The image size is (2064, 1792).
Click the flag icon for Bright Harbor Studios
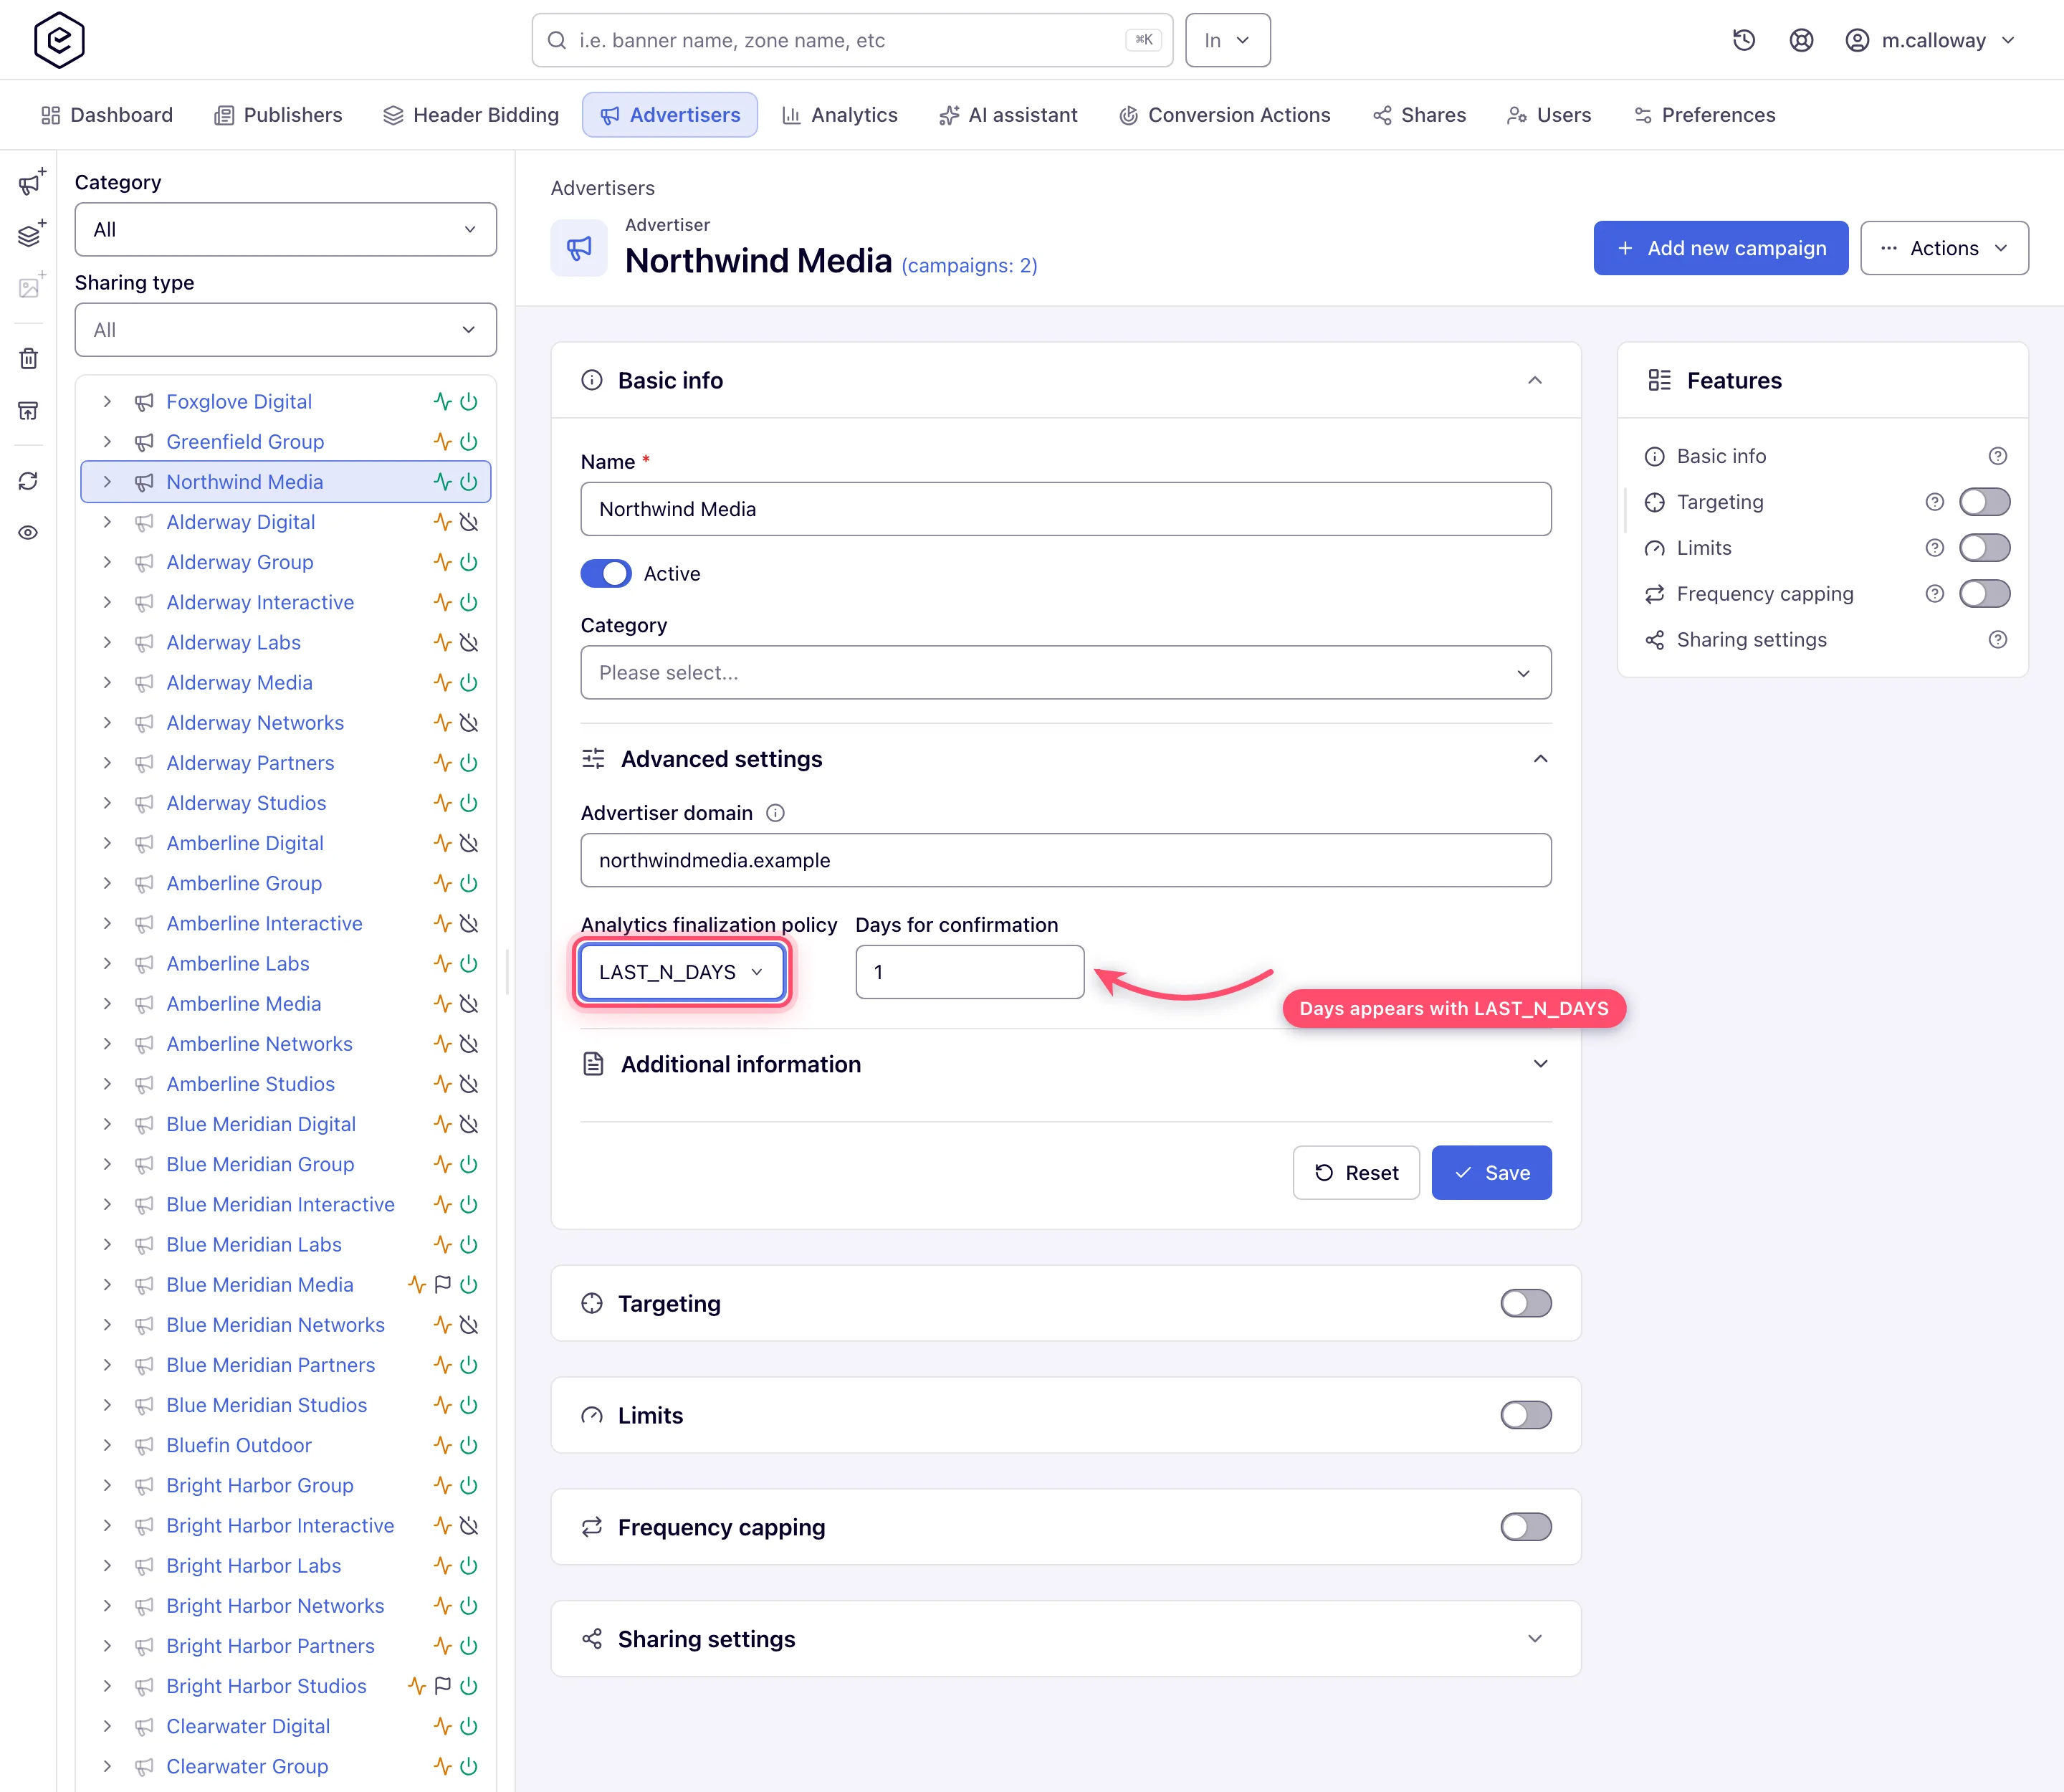click(x=443, y=1685)
